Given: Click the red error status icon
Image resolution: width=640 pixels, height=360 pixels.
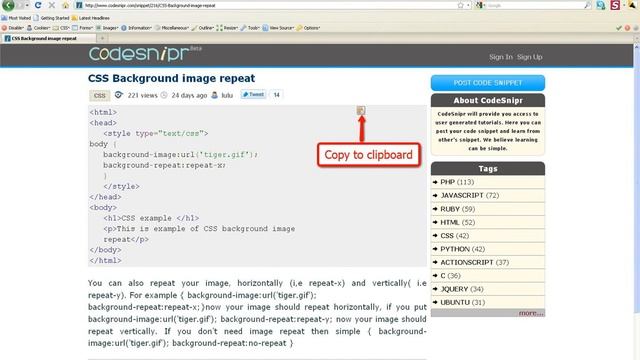Looking at the screenshot, I should [627, 28].
